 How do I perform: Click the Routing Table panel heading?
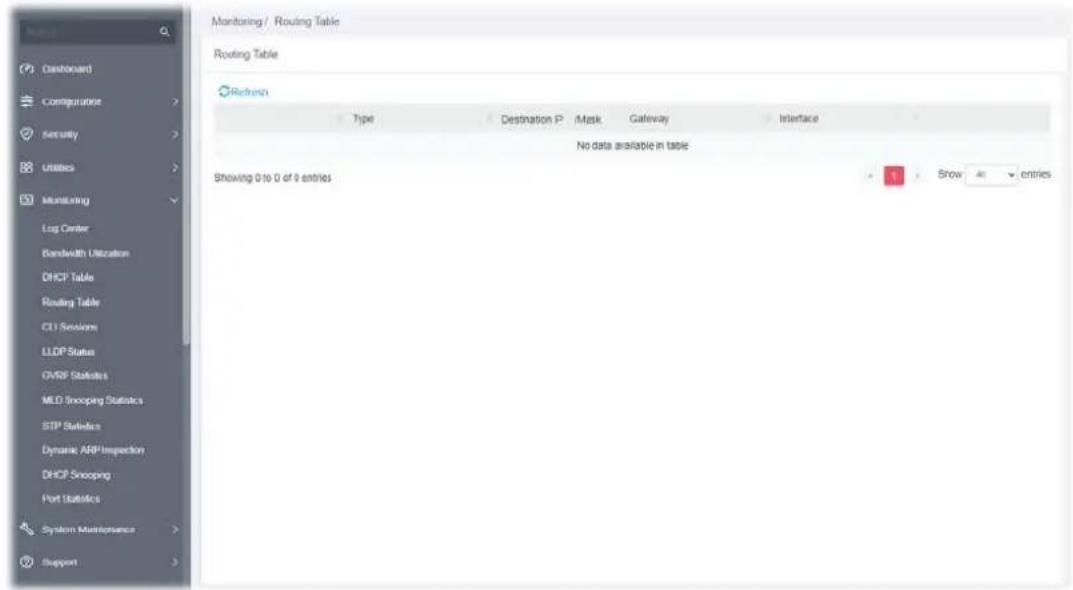246,54
